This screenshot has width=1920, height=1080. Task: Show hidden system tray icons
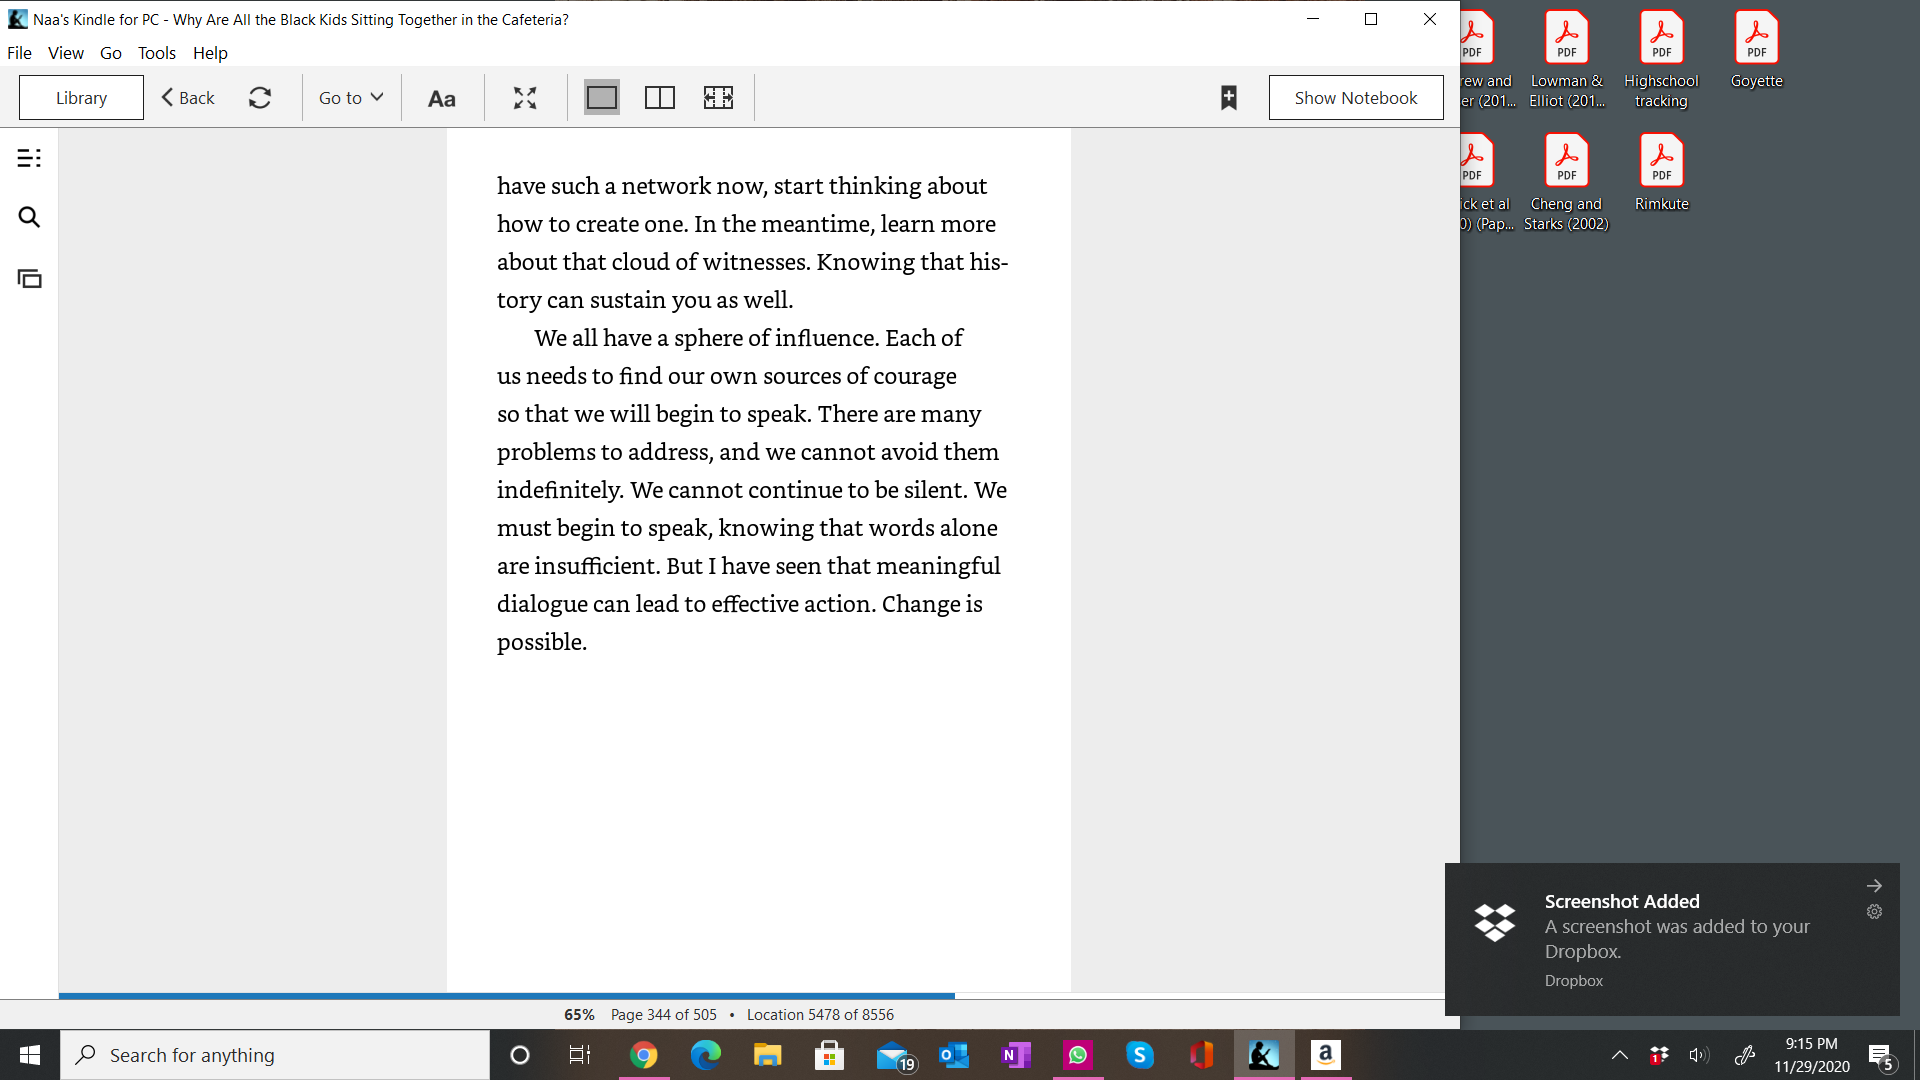click(1620, 1055)
